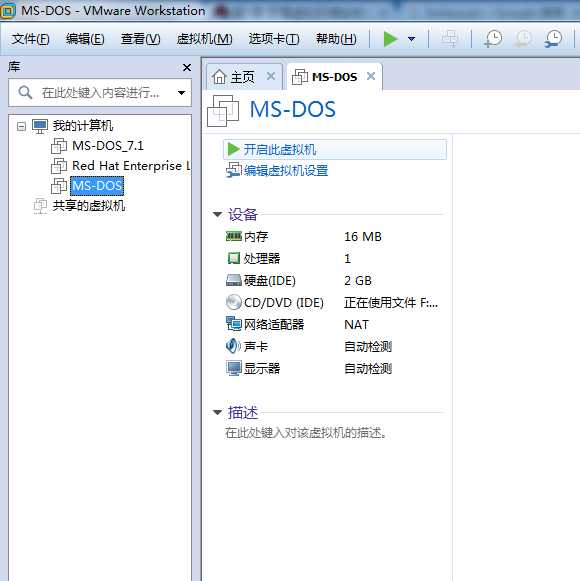
Task: Click the take snapshot toolbar icon
Action: 493,39
